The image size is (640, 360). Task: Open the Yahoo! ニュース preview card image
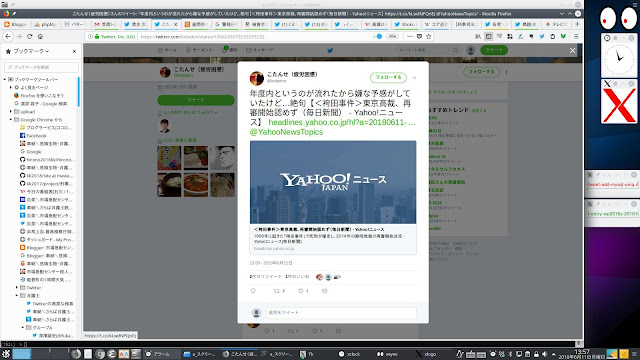(x=333, y=182)
